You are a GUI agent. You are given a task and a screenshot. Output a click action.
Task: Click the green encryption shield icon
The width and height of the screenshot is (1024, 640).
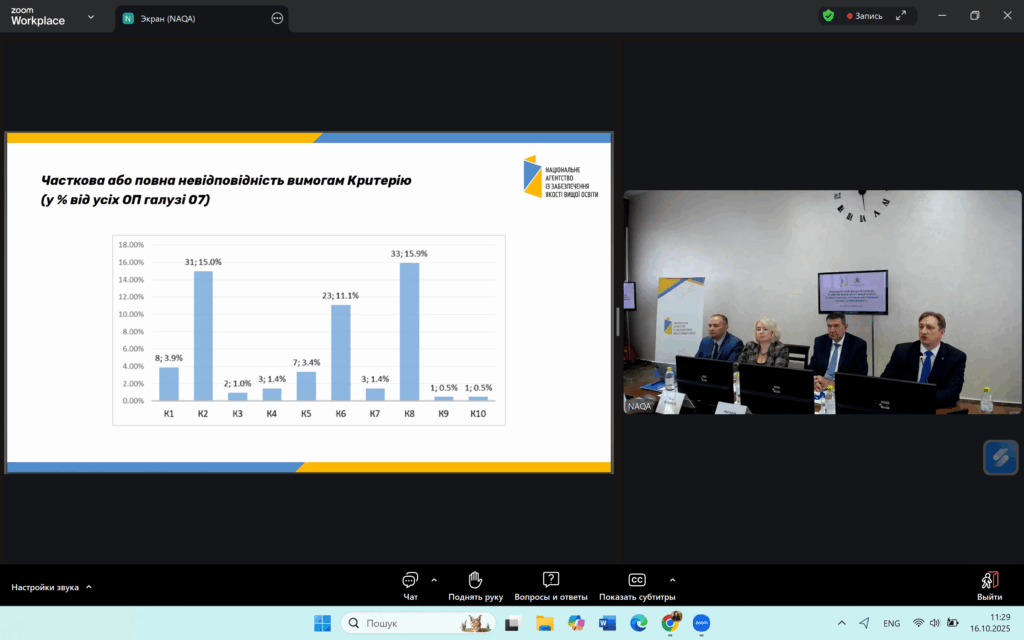(x=828, y=16)
